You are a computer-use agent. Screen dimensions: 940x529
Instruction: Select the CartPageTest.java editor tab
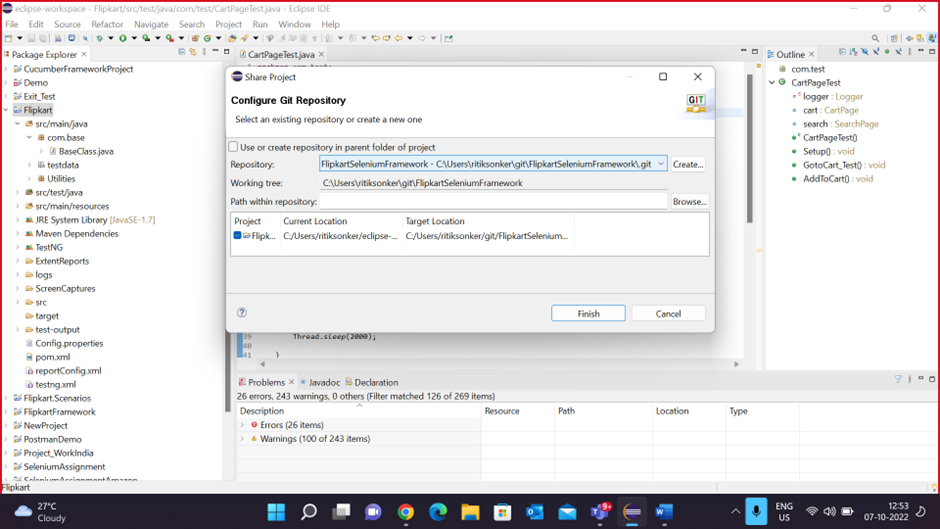[x=281, y=55]
